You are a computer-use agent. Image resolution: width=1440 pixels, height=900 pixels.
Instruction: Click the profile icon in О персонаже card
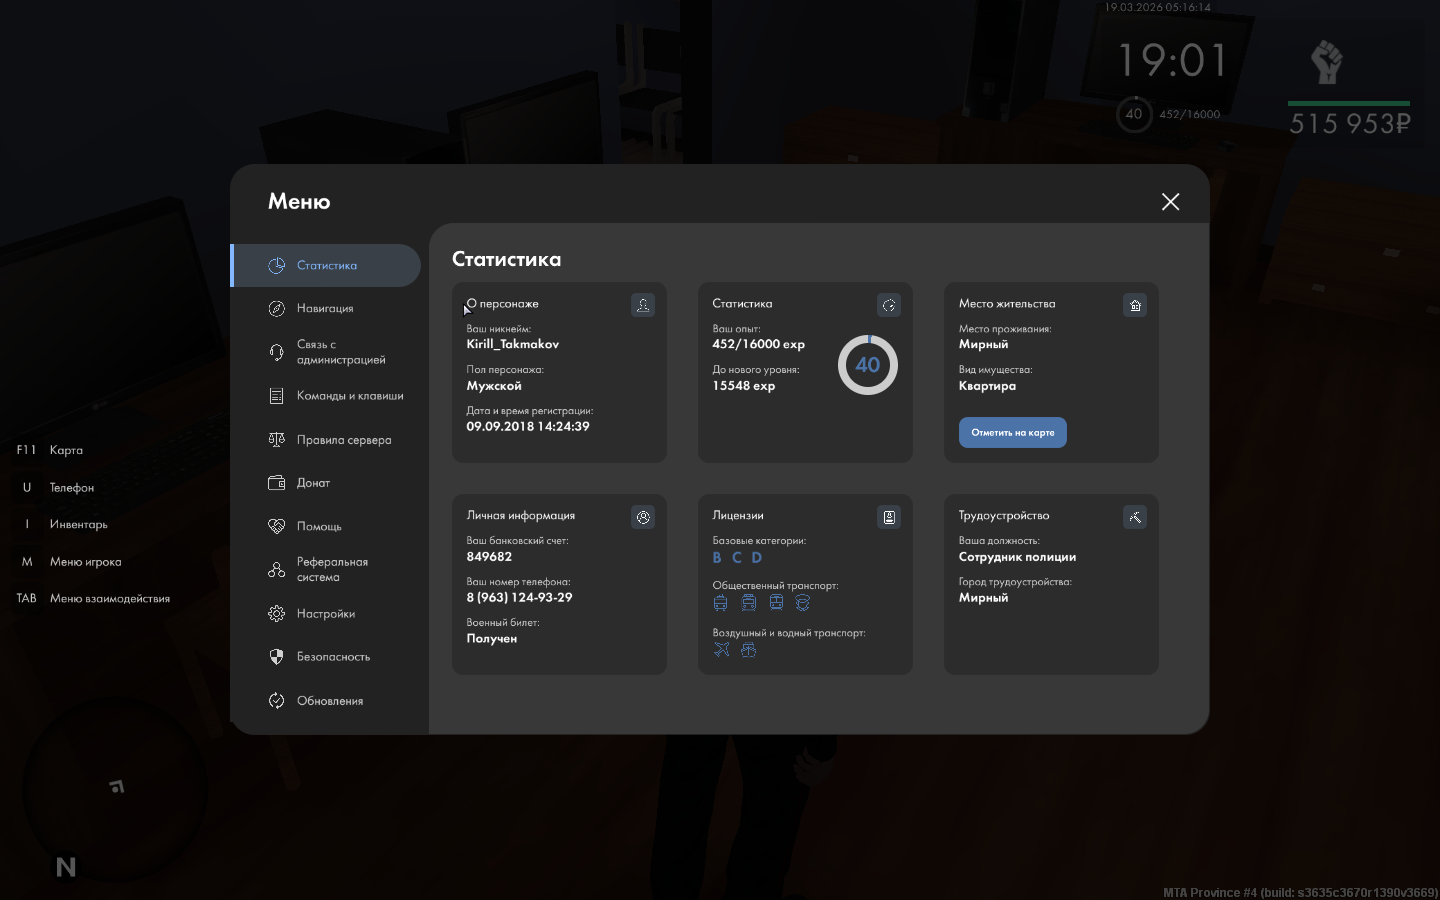coord(643,305)
